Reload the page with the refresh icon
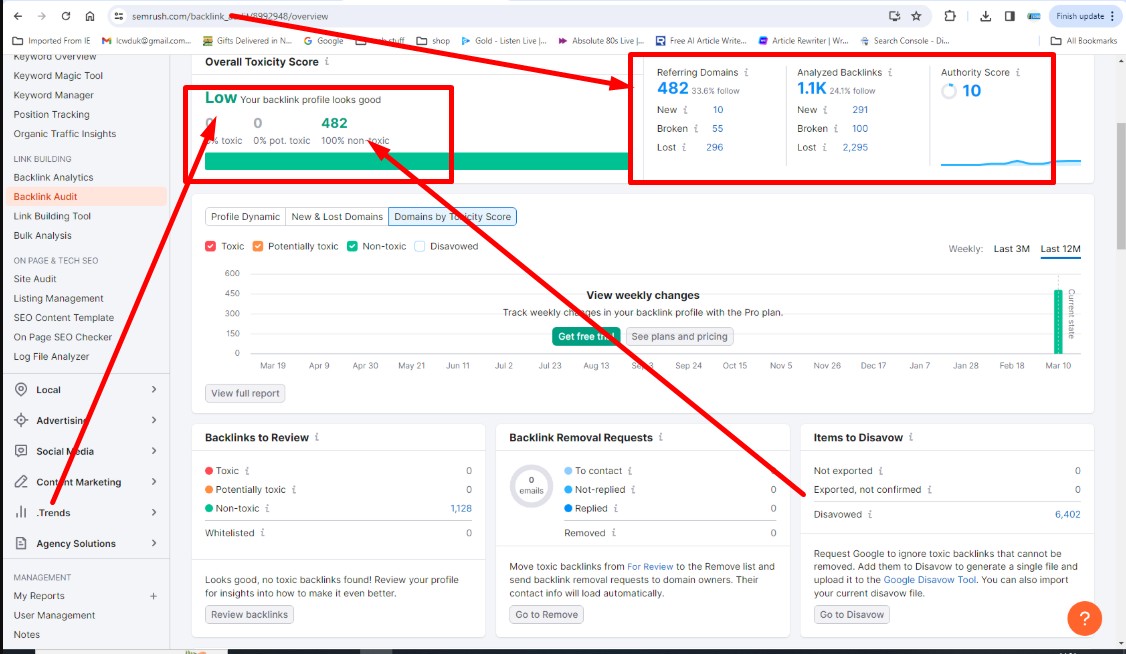Image resolution: width=1126 pixels, height=654 pixels. [65, 16]
